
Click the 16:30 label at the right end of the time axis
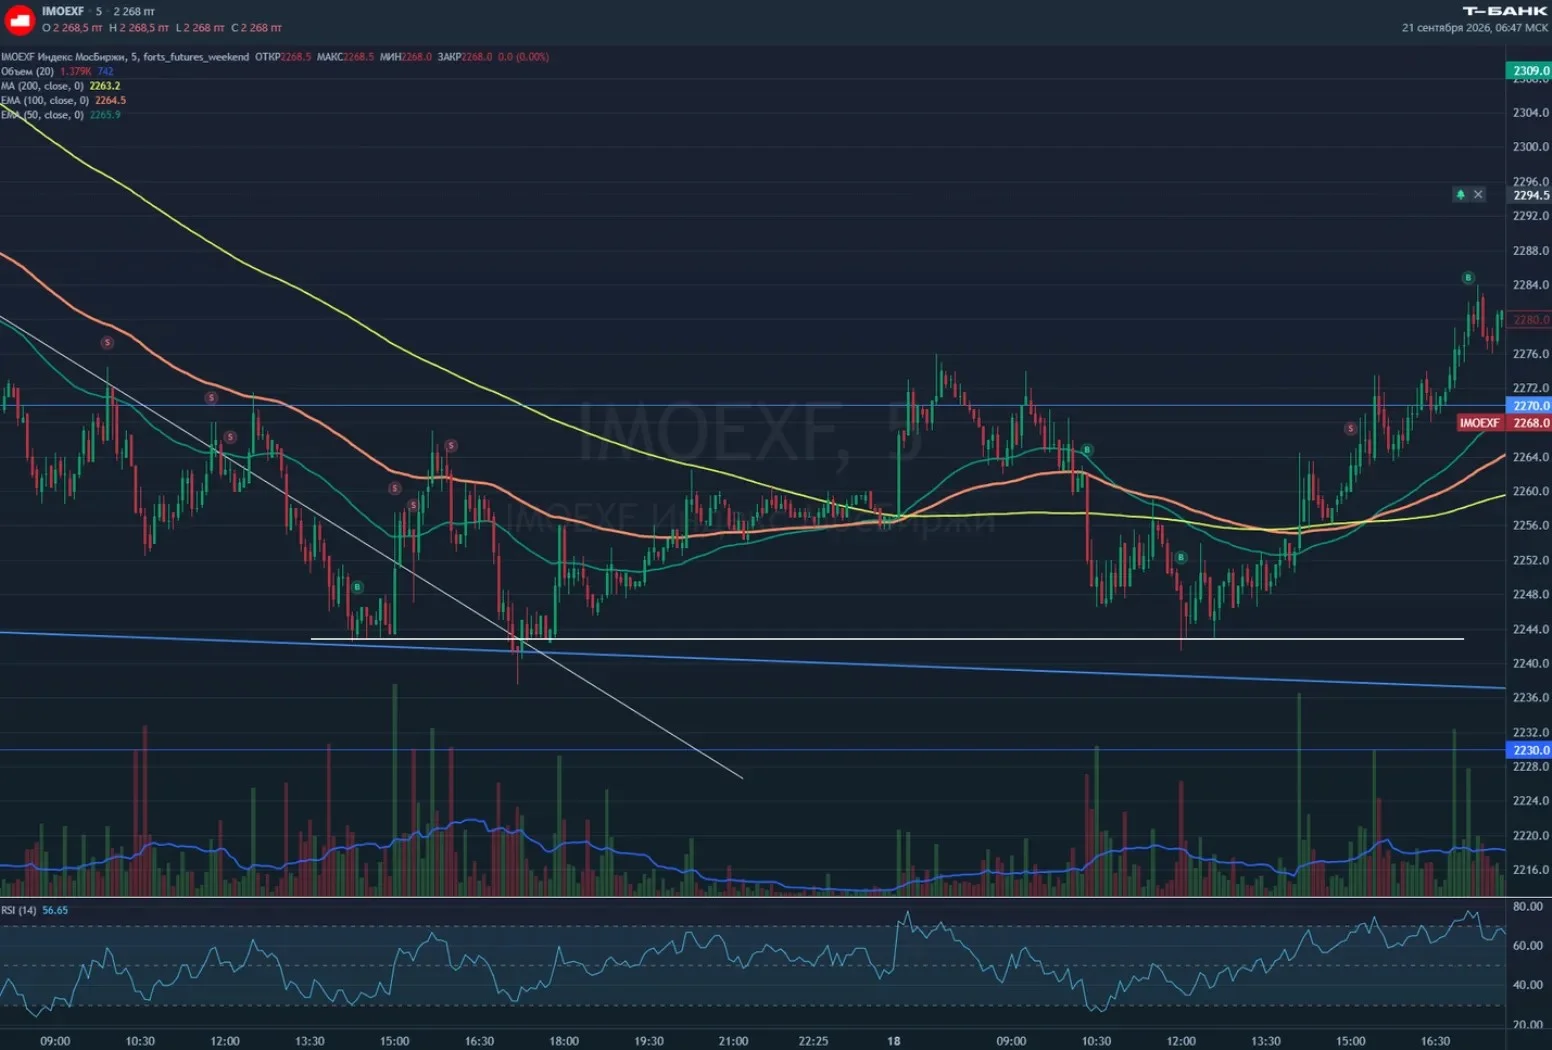point(1435,1041)
